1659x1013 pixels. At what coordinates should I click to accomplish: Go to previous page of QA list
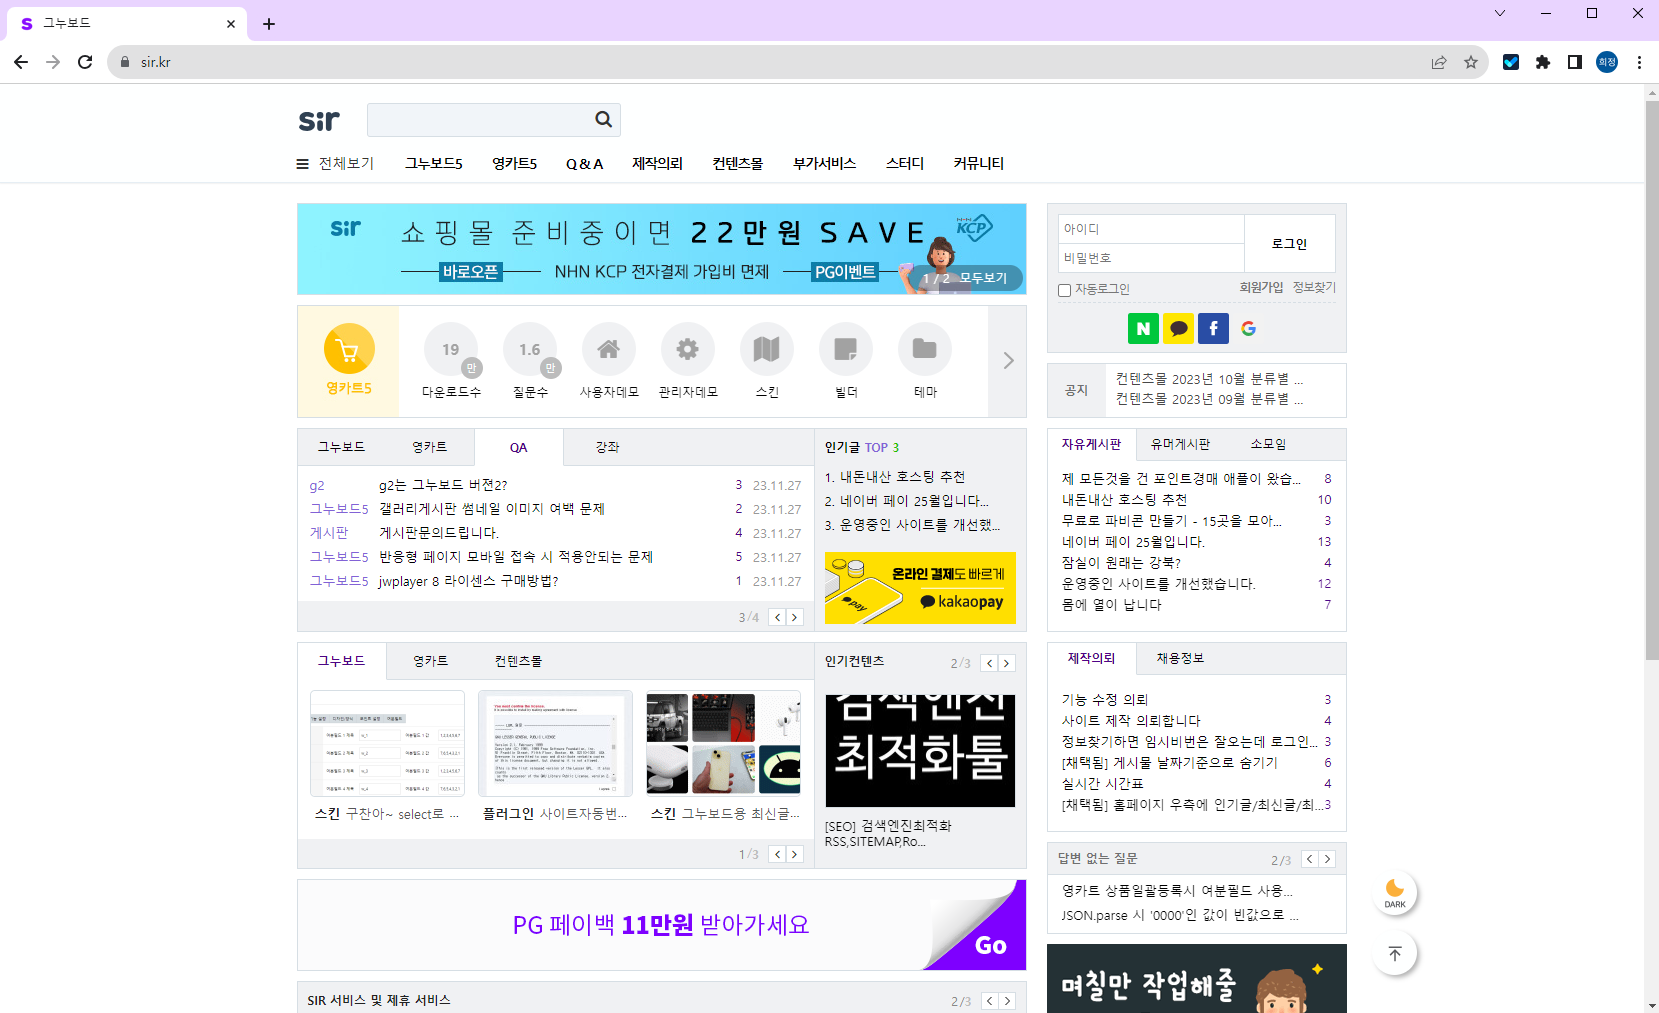click(777, 617)
